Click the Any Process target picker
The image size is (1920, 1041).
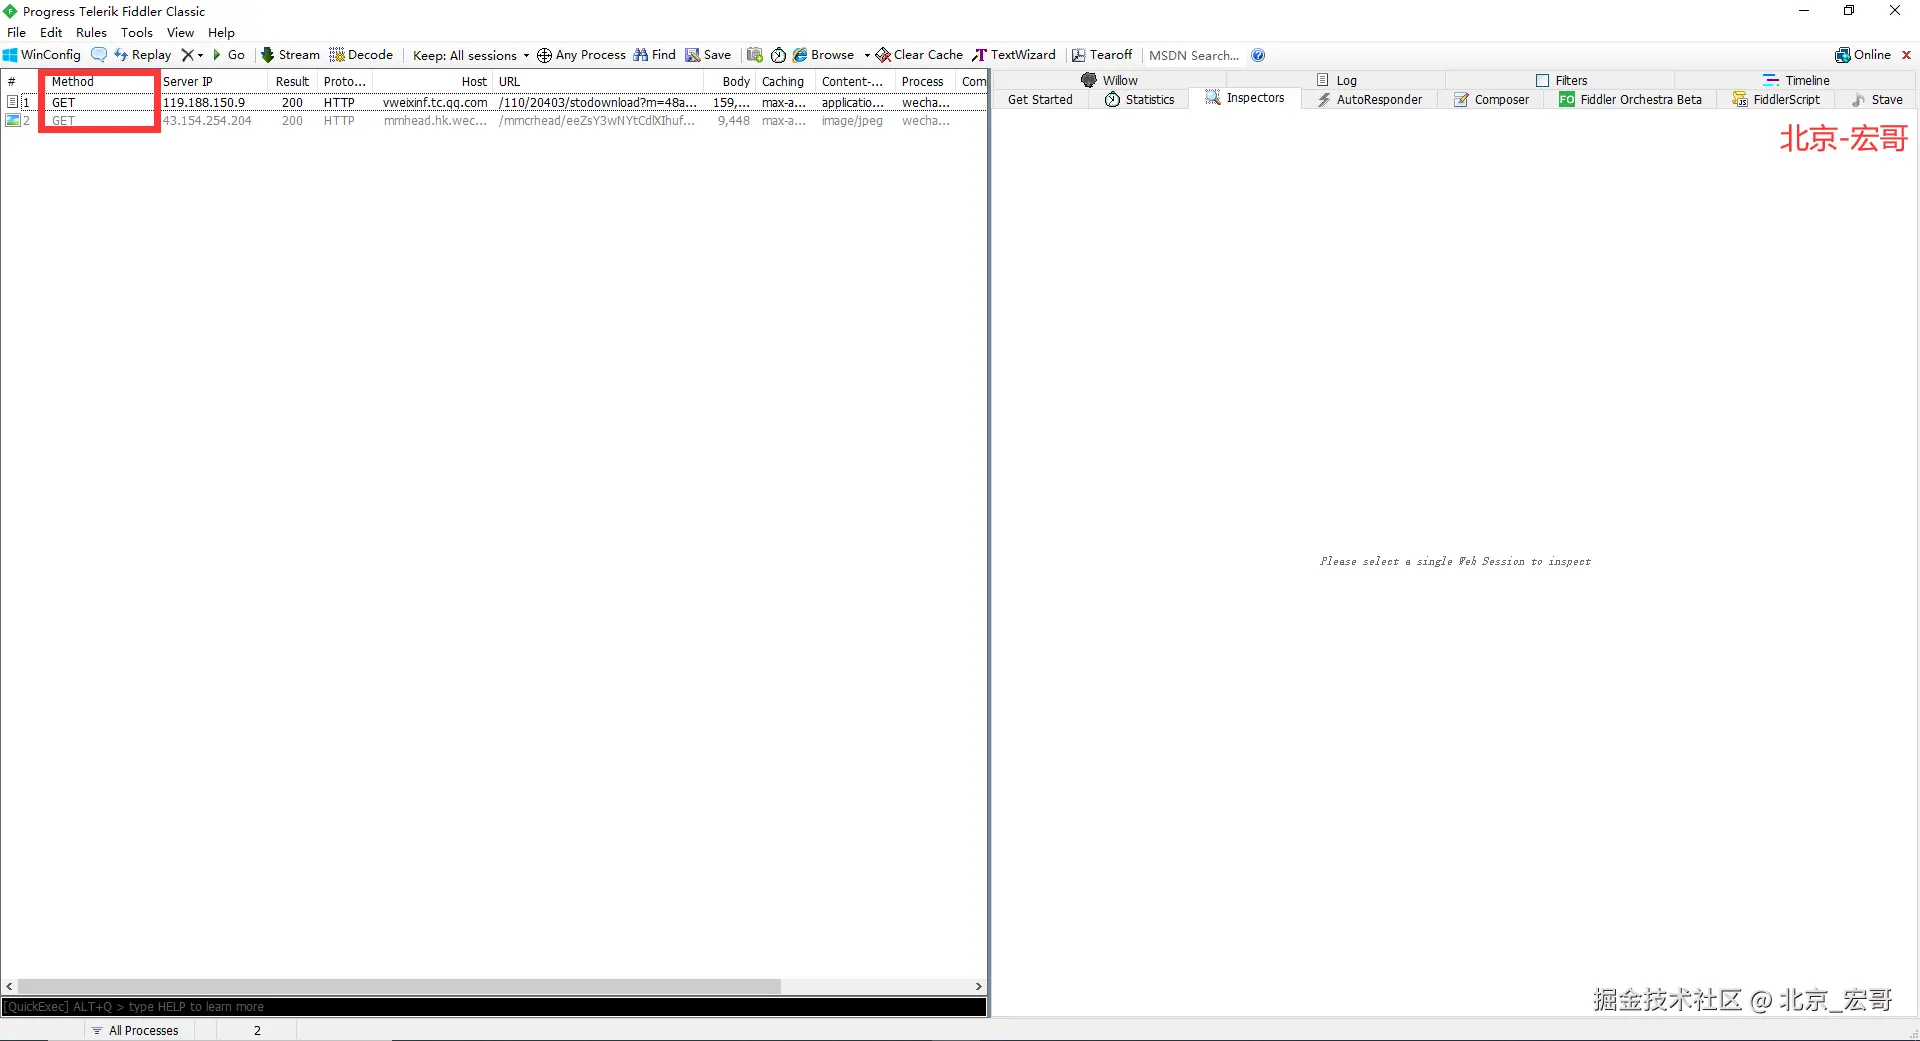(581, 55)
